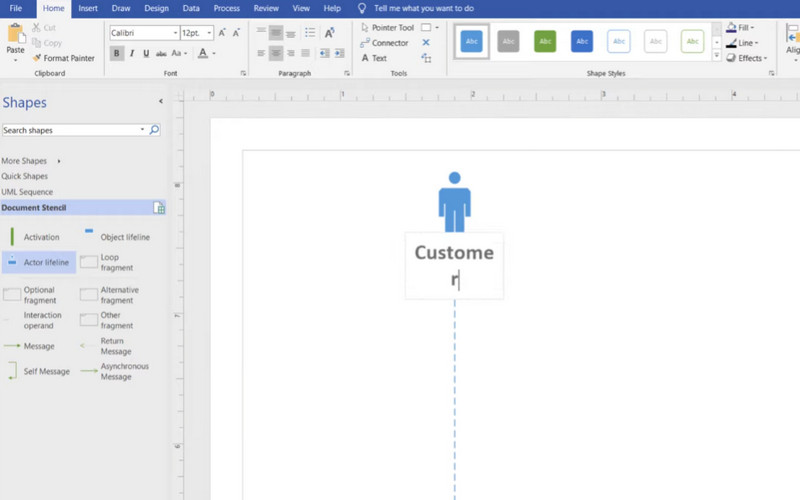800x500 pixels.
Task: Toggle center text alignment
Action: click(x=276, y=53)
